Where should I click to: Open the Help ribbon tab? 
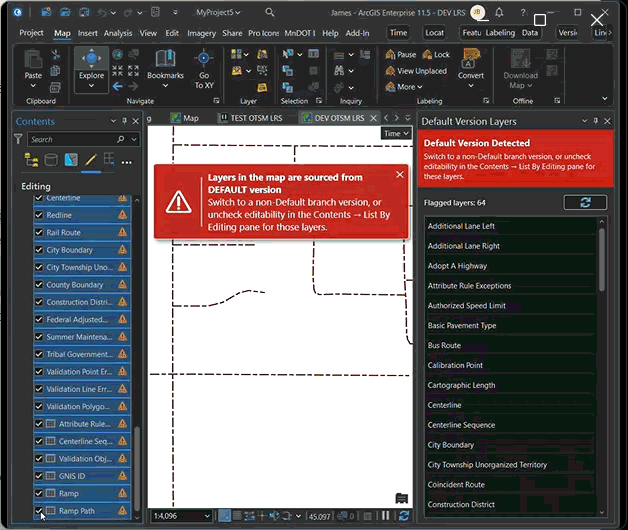330,33
